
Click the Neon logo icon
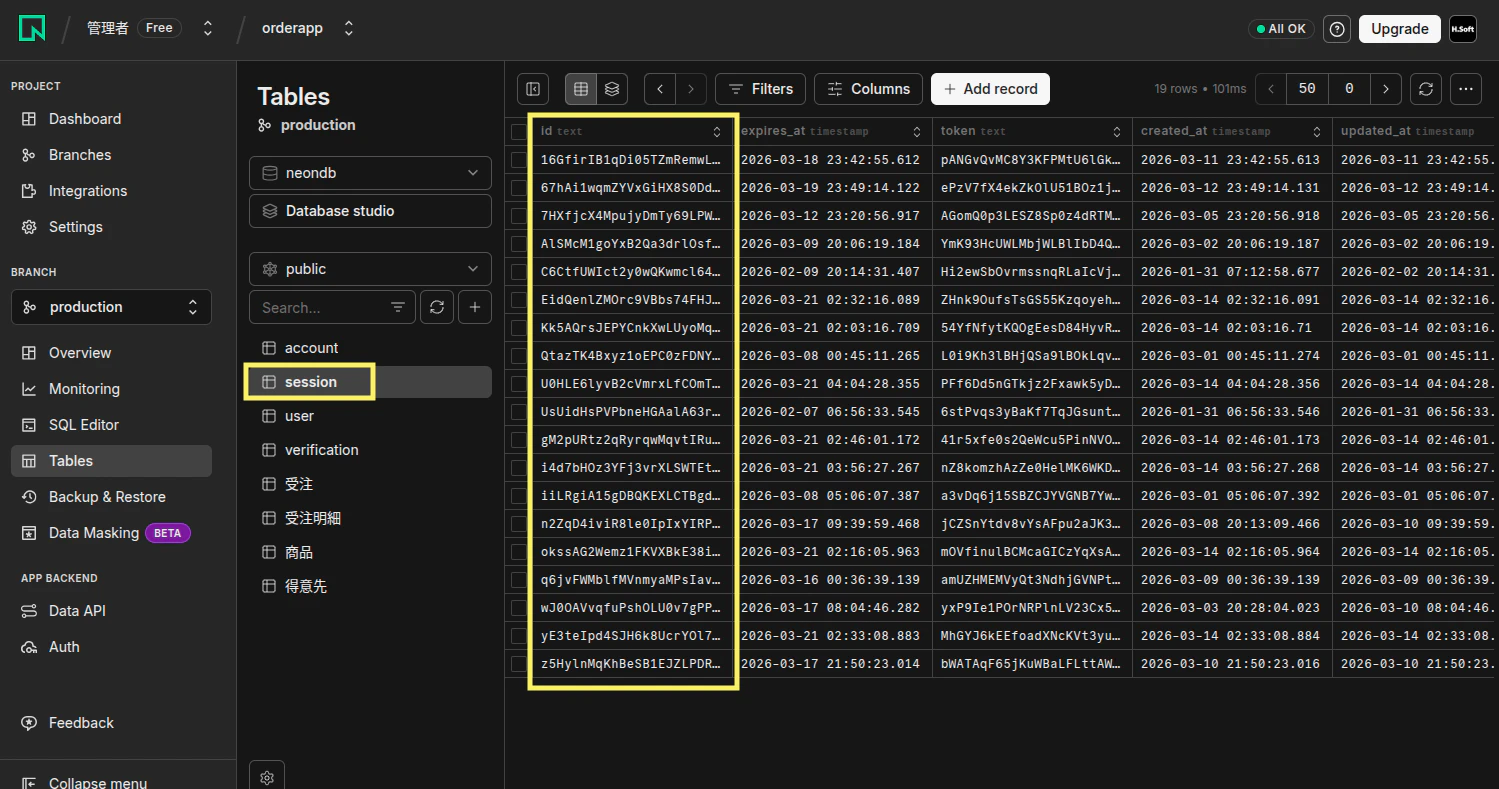[x=32, y=29]
